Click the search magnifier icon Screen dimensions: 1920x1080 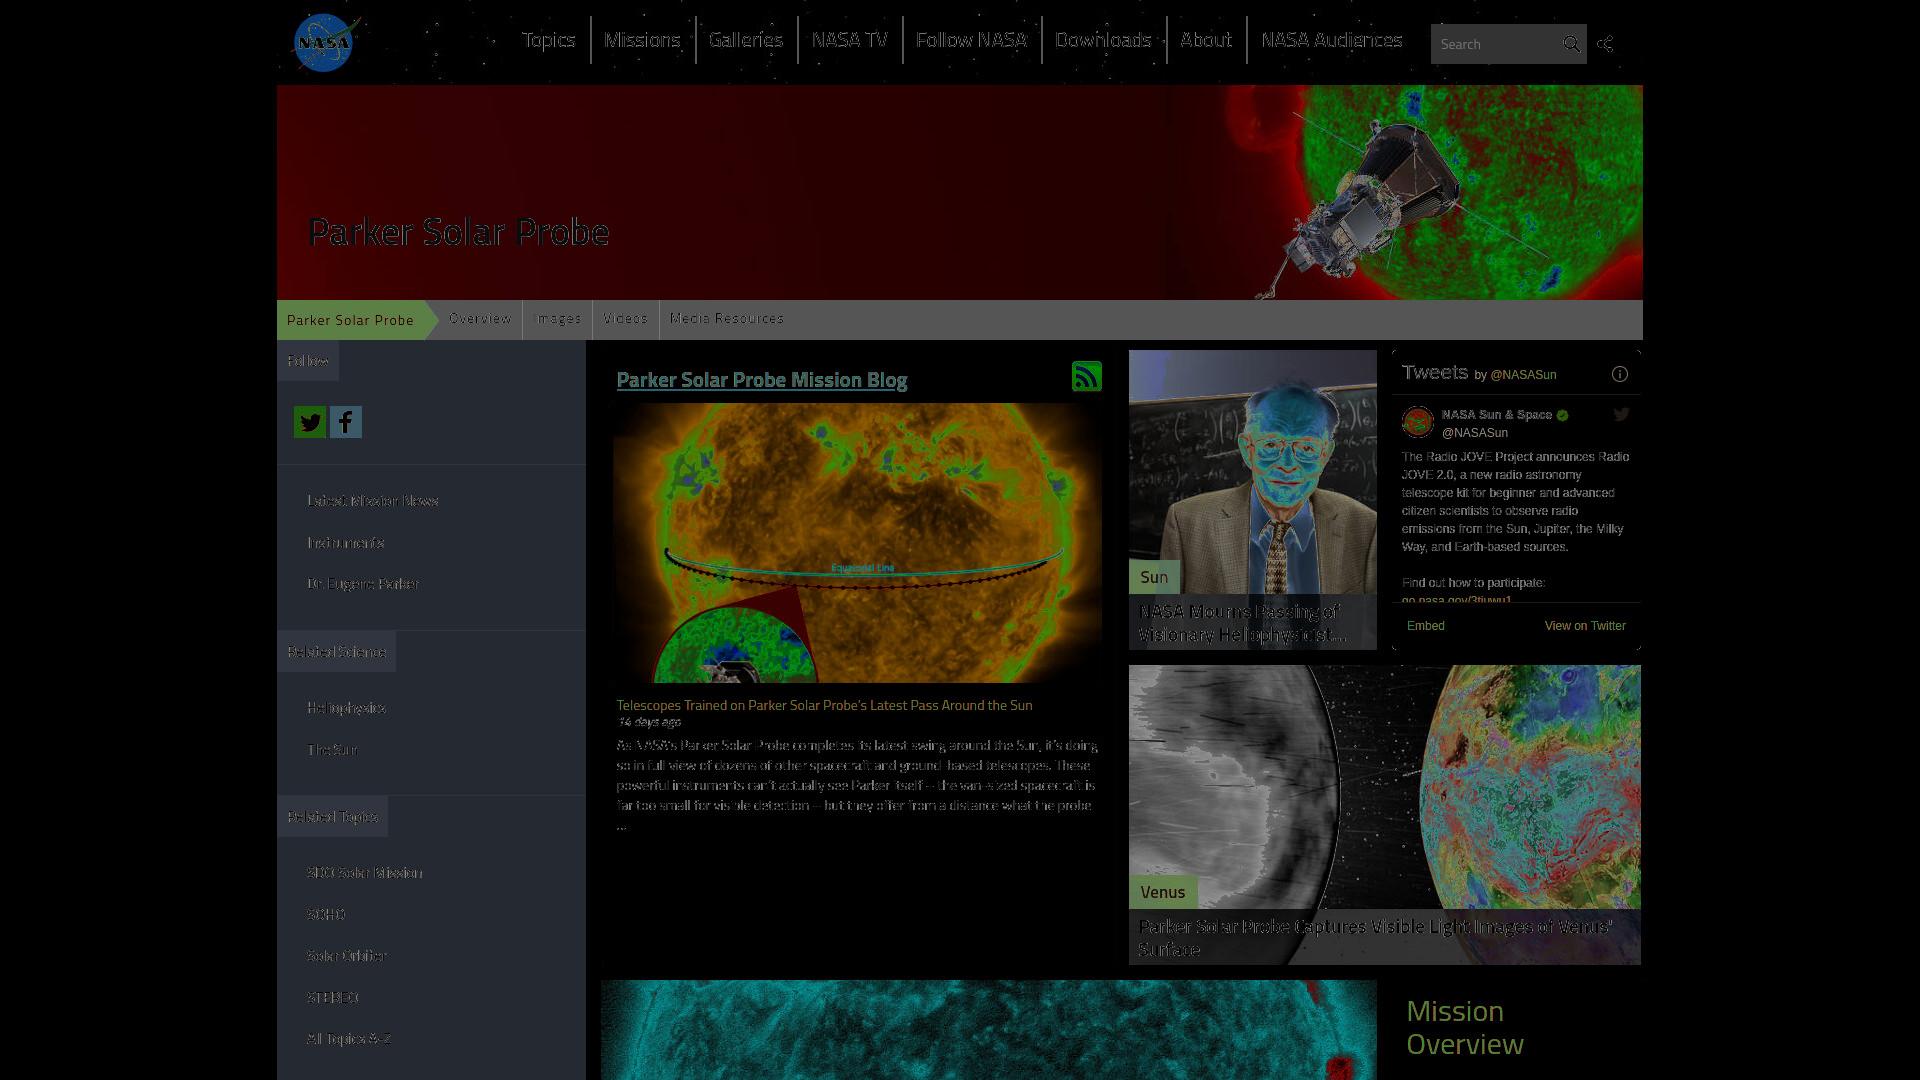pos(1571,44)
